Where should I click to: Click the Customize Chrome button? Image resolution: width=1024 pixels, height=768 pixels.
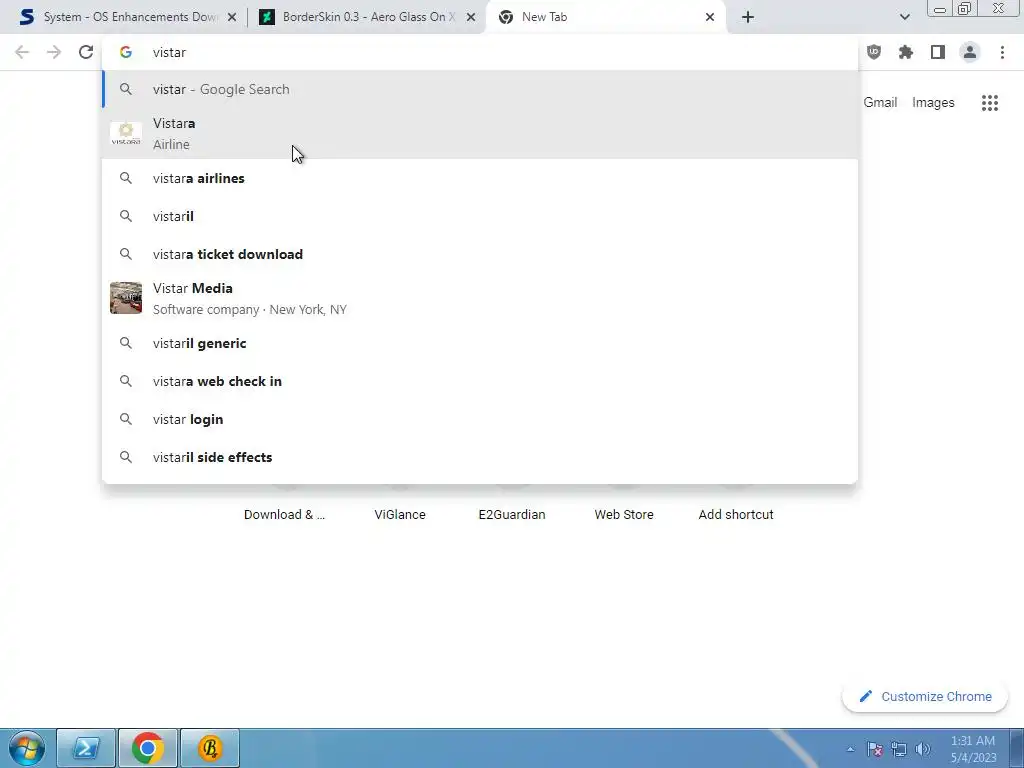tap(925, 696)
